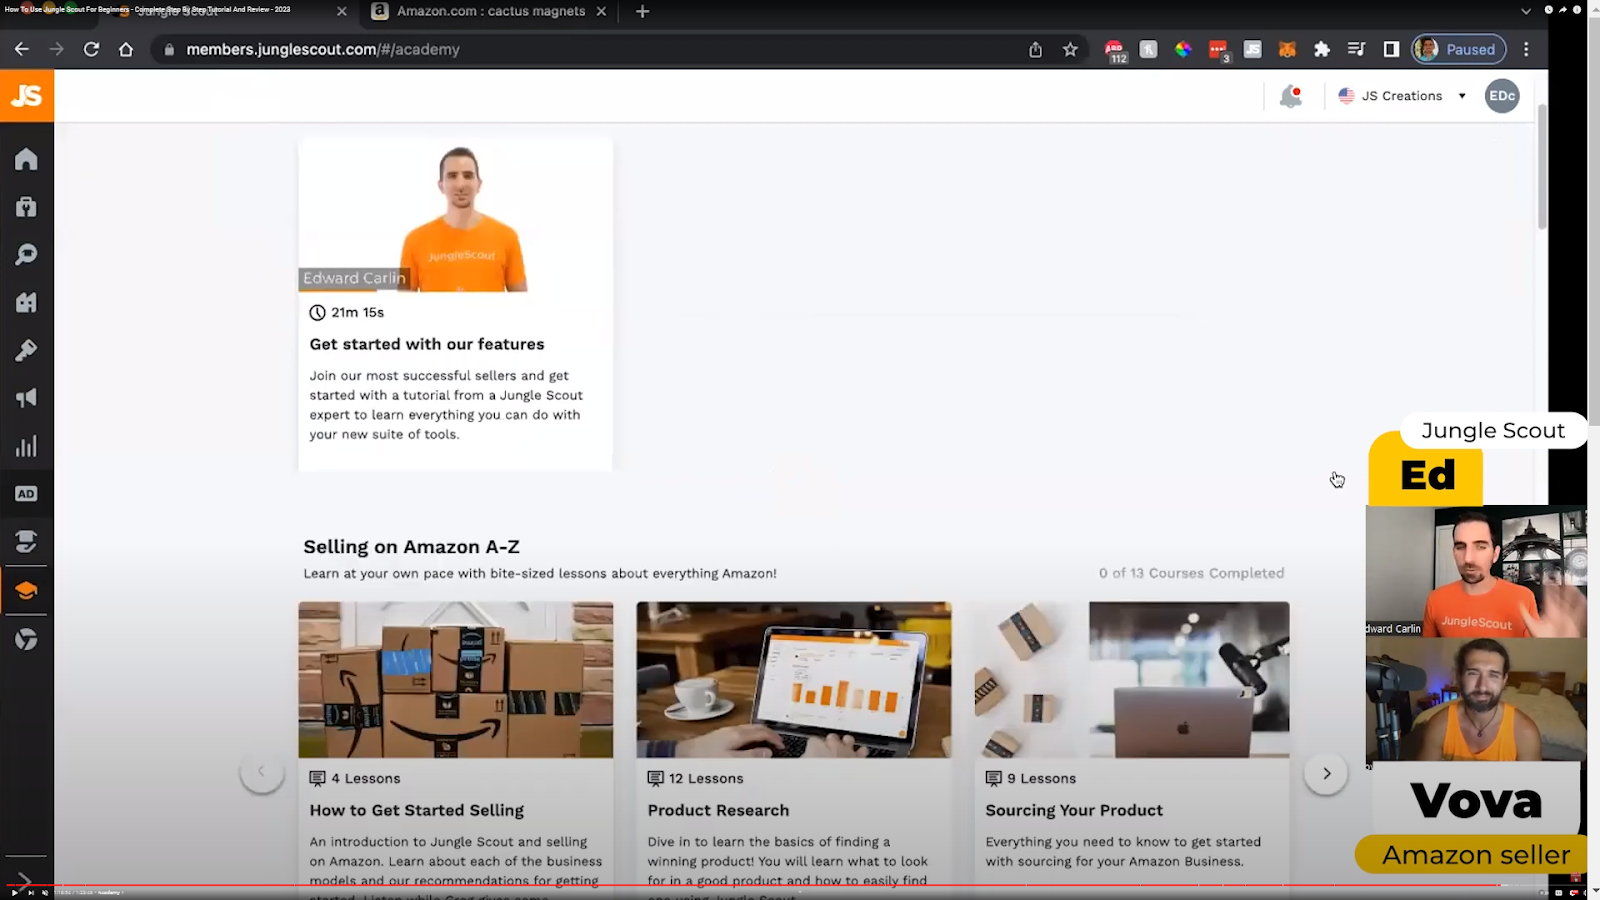1600x900 pixels.
Task: Click the Sourcing Your Product thumbnail image
Action: (1132, 680)
